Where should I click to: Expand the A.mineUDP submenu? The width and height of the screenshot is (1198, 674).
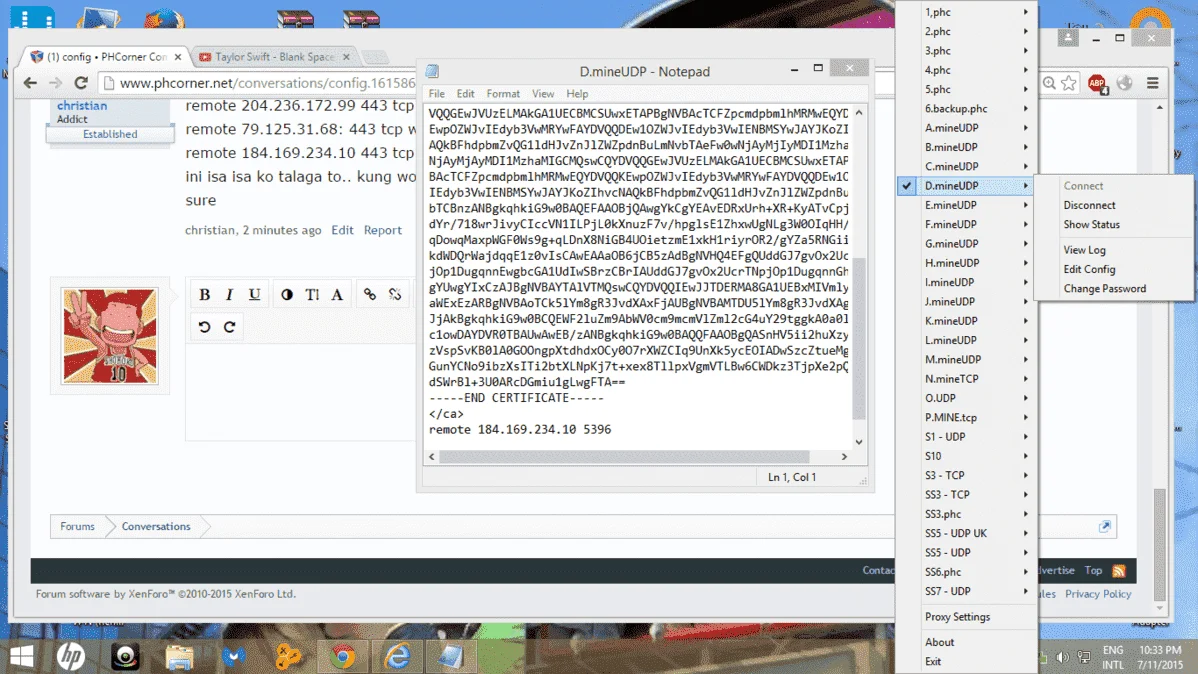966,128
